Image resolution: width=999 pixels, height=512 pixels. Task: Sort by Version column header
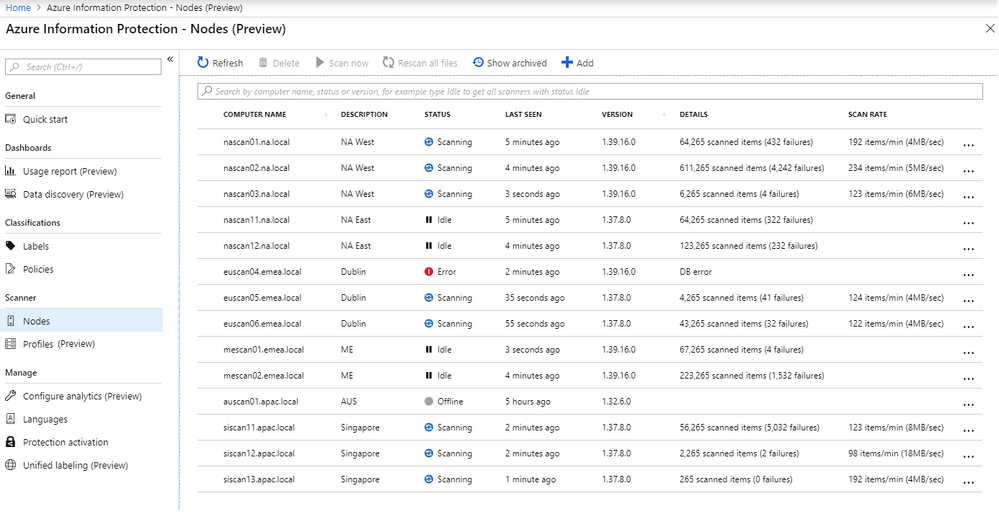617,115
